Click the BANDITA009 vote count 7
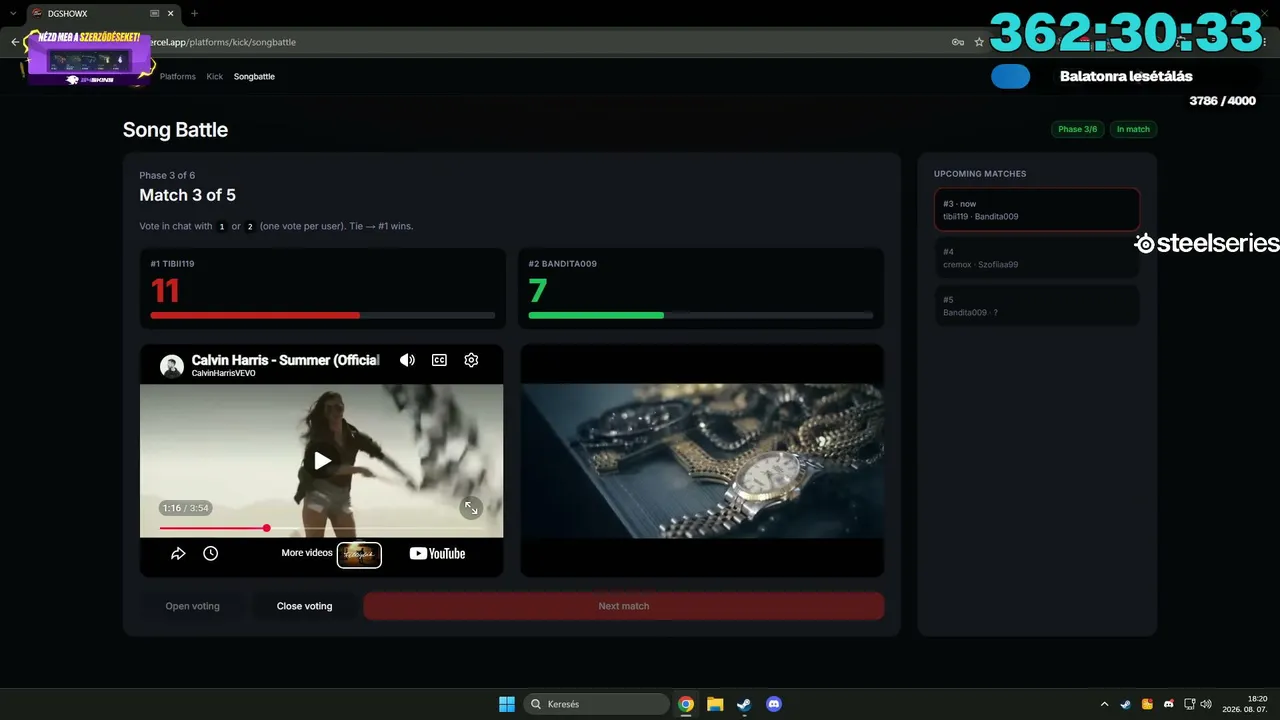 [538, 291]
